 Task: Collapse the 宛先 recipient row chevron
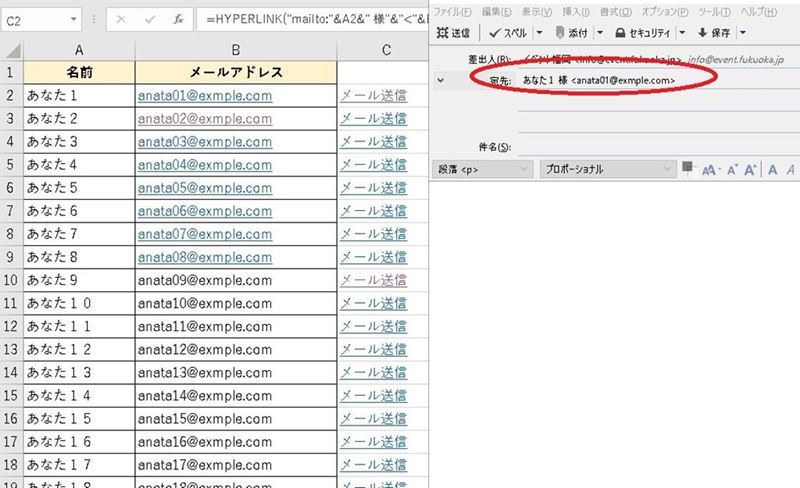click(441, 79)
